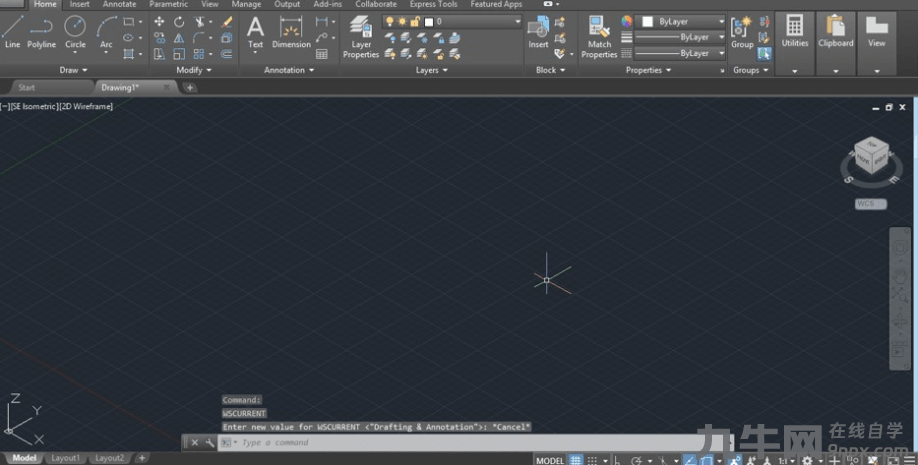Toggle group selection on/off in Groups panel
Image resolution: width=918 pixels, height=465 pixels.
764,54
